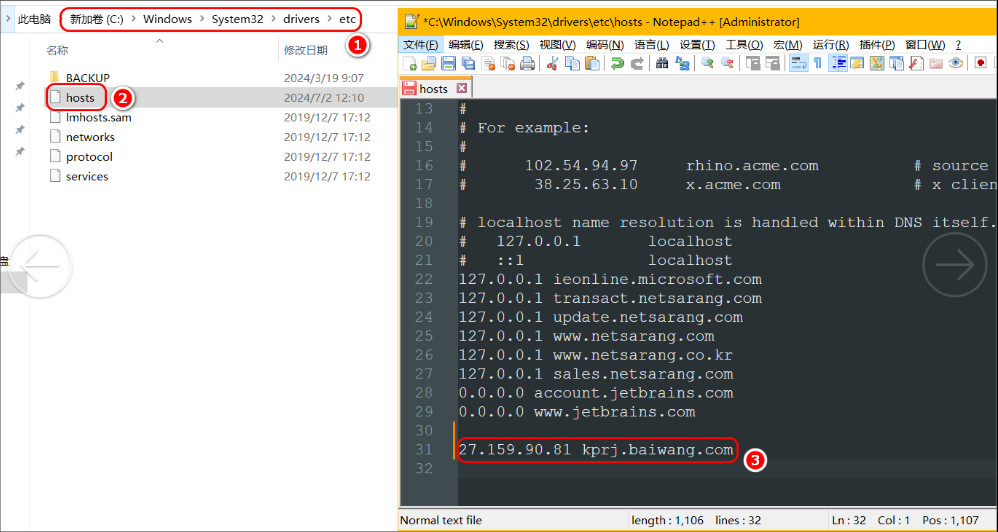
Task: Click the New file toolbar icon
Action: click(x=410, y=63)
